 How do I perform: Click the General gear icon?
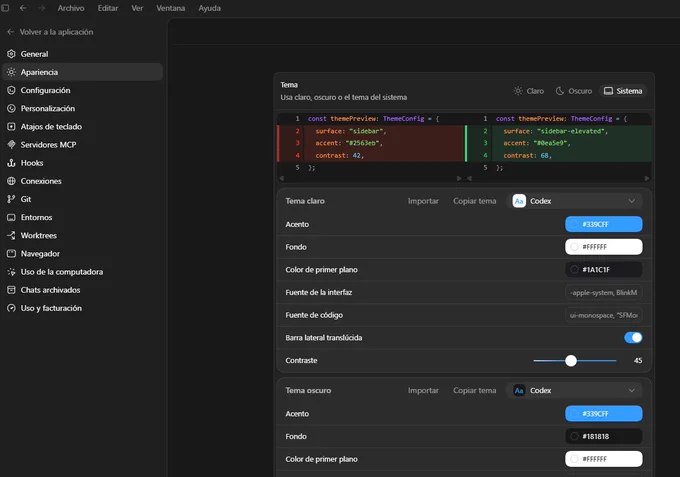[11, 54]
